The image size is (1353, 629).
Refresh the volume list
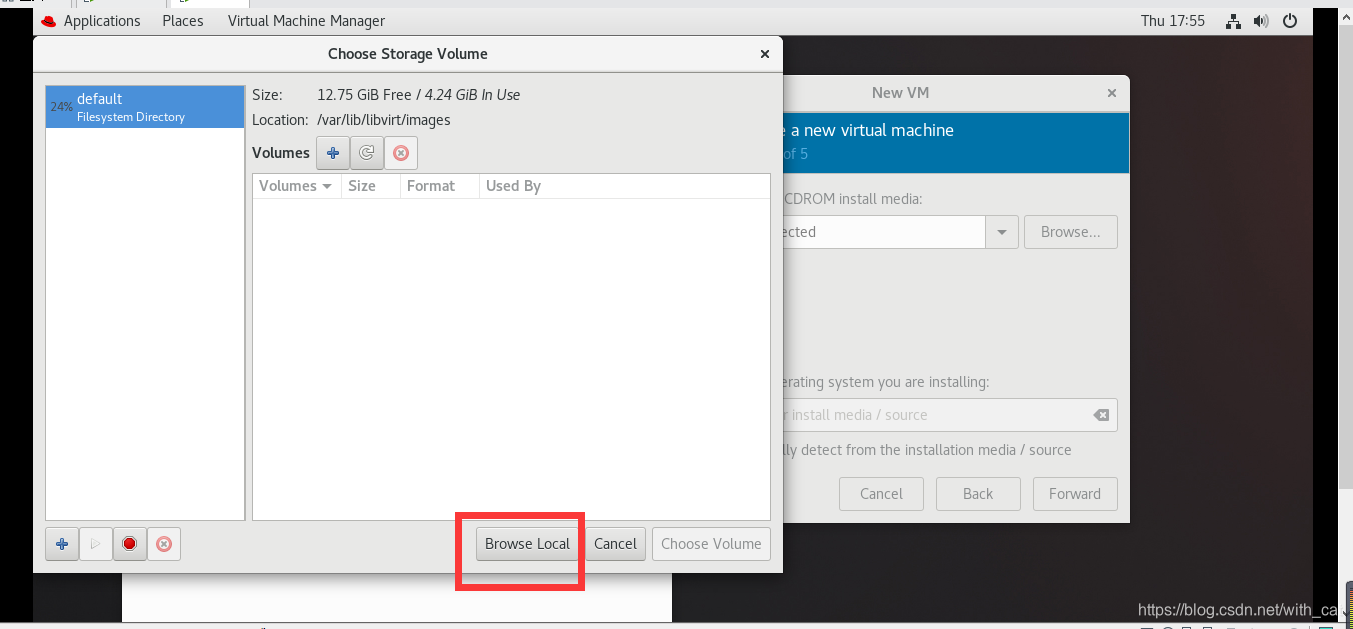tap(367, 153)
